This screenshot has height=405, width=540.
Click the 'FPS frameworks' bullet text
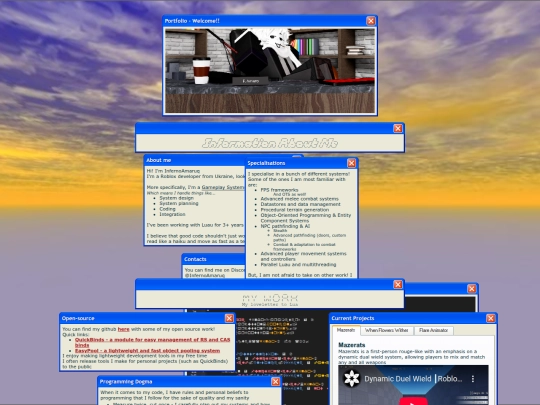(x=279, y=190)
